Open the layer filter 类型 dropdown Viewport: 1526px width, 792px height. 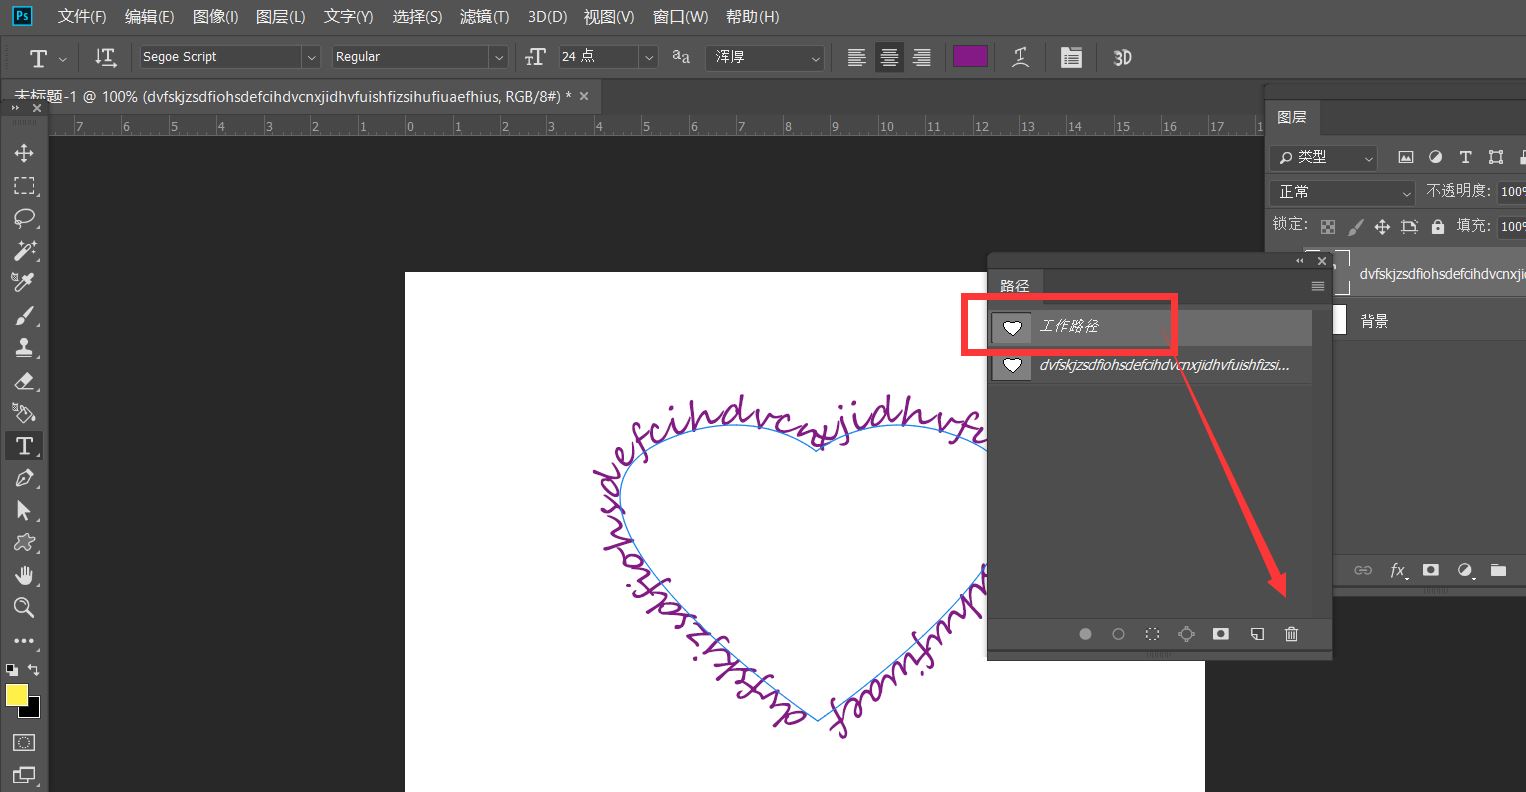[x=1323, y=157]
